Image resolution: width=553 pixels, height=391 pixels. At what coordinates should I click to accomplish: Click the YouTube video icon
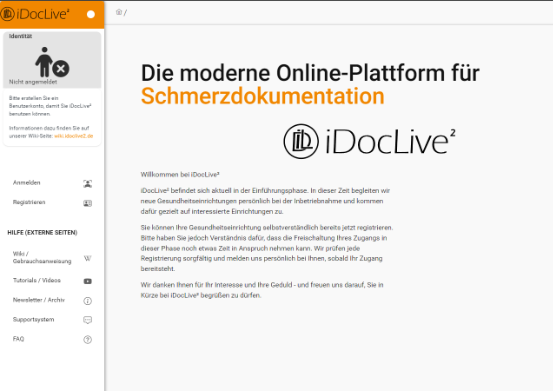coord(87,281)
